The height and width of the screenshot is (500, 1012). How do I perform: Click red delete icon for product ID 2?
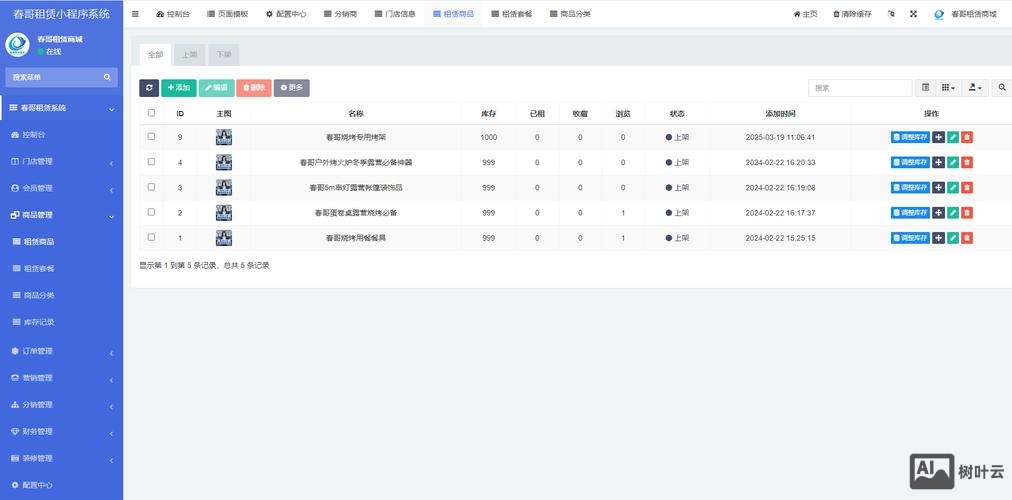point(967,212)
